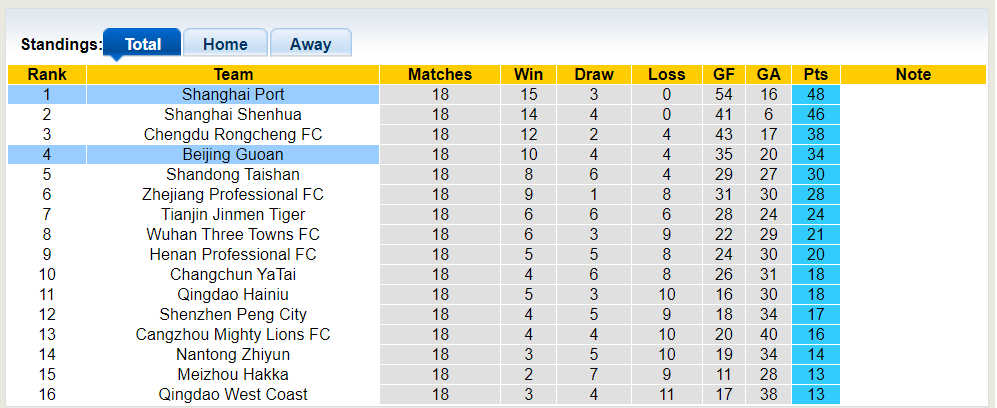This screenshot has height=408, width=997.
Task: Click Shenzhen Peng City team
Action: [x=233, y=314]
